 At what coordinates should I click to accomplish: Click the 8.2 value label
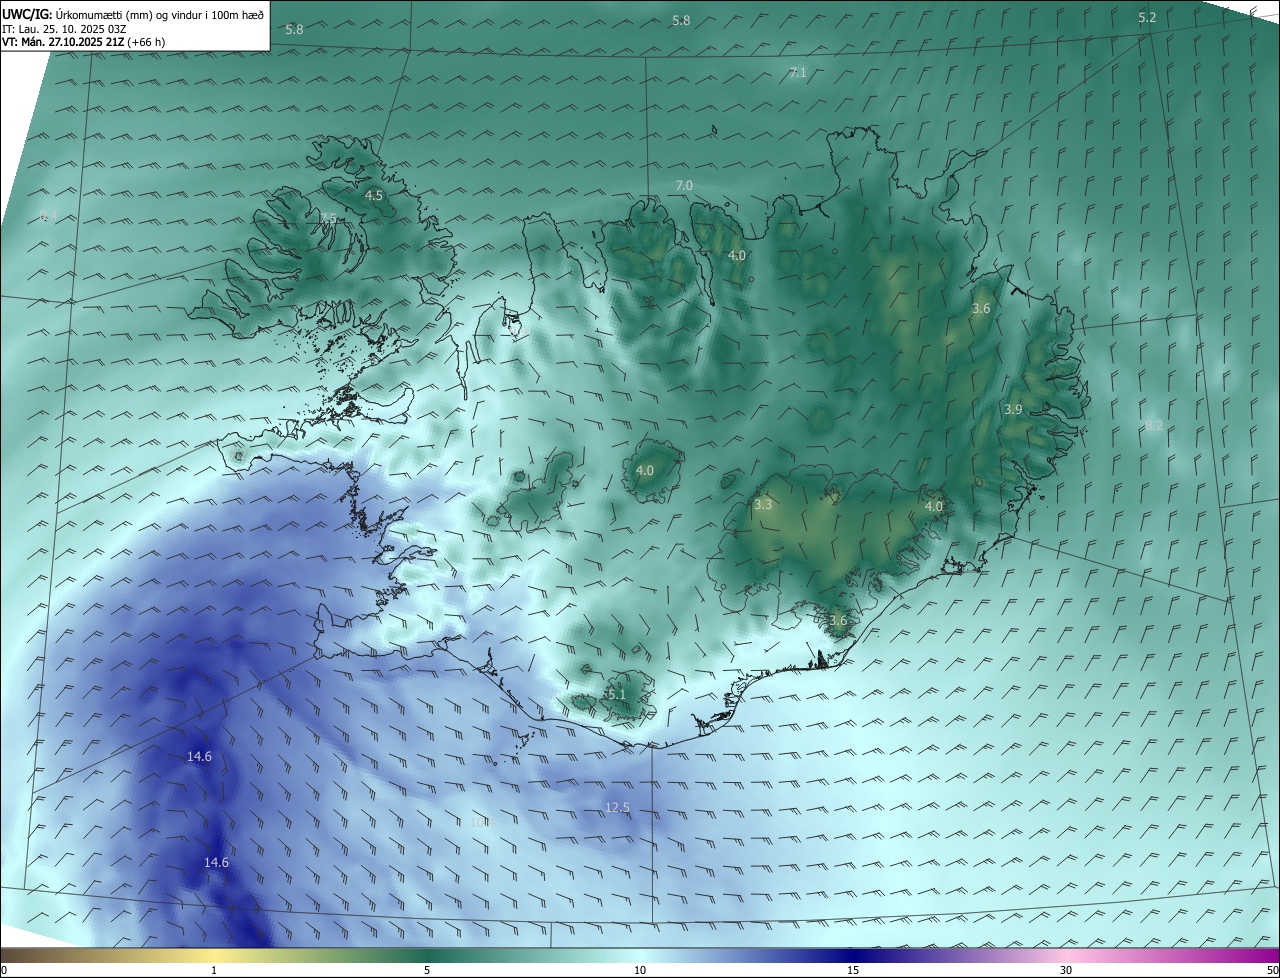[1154, 426]
